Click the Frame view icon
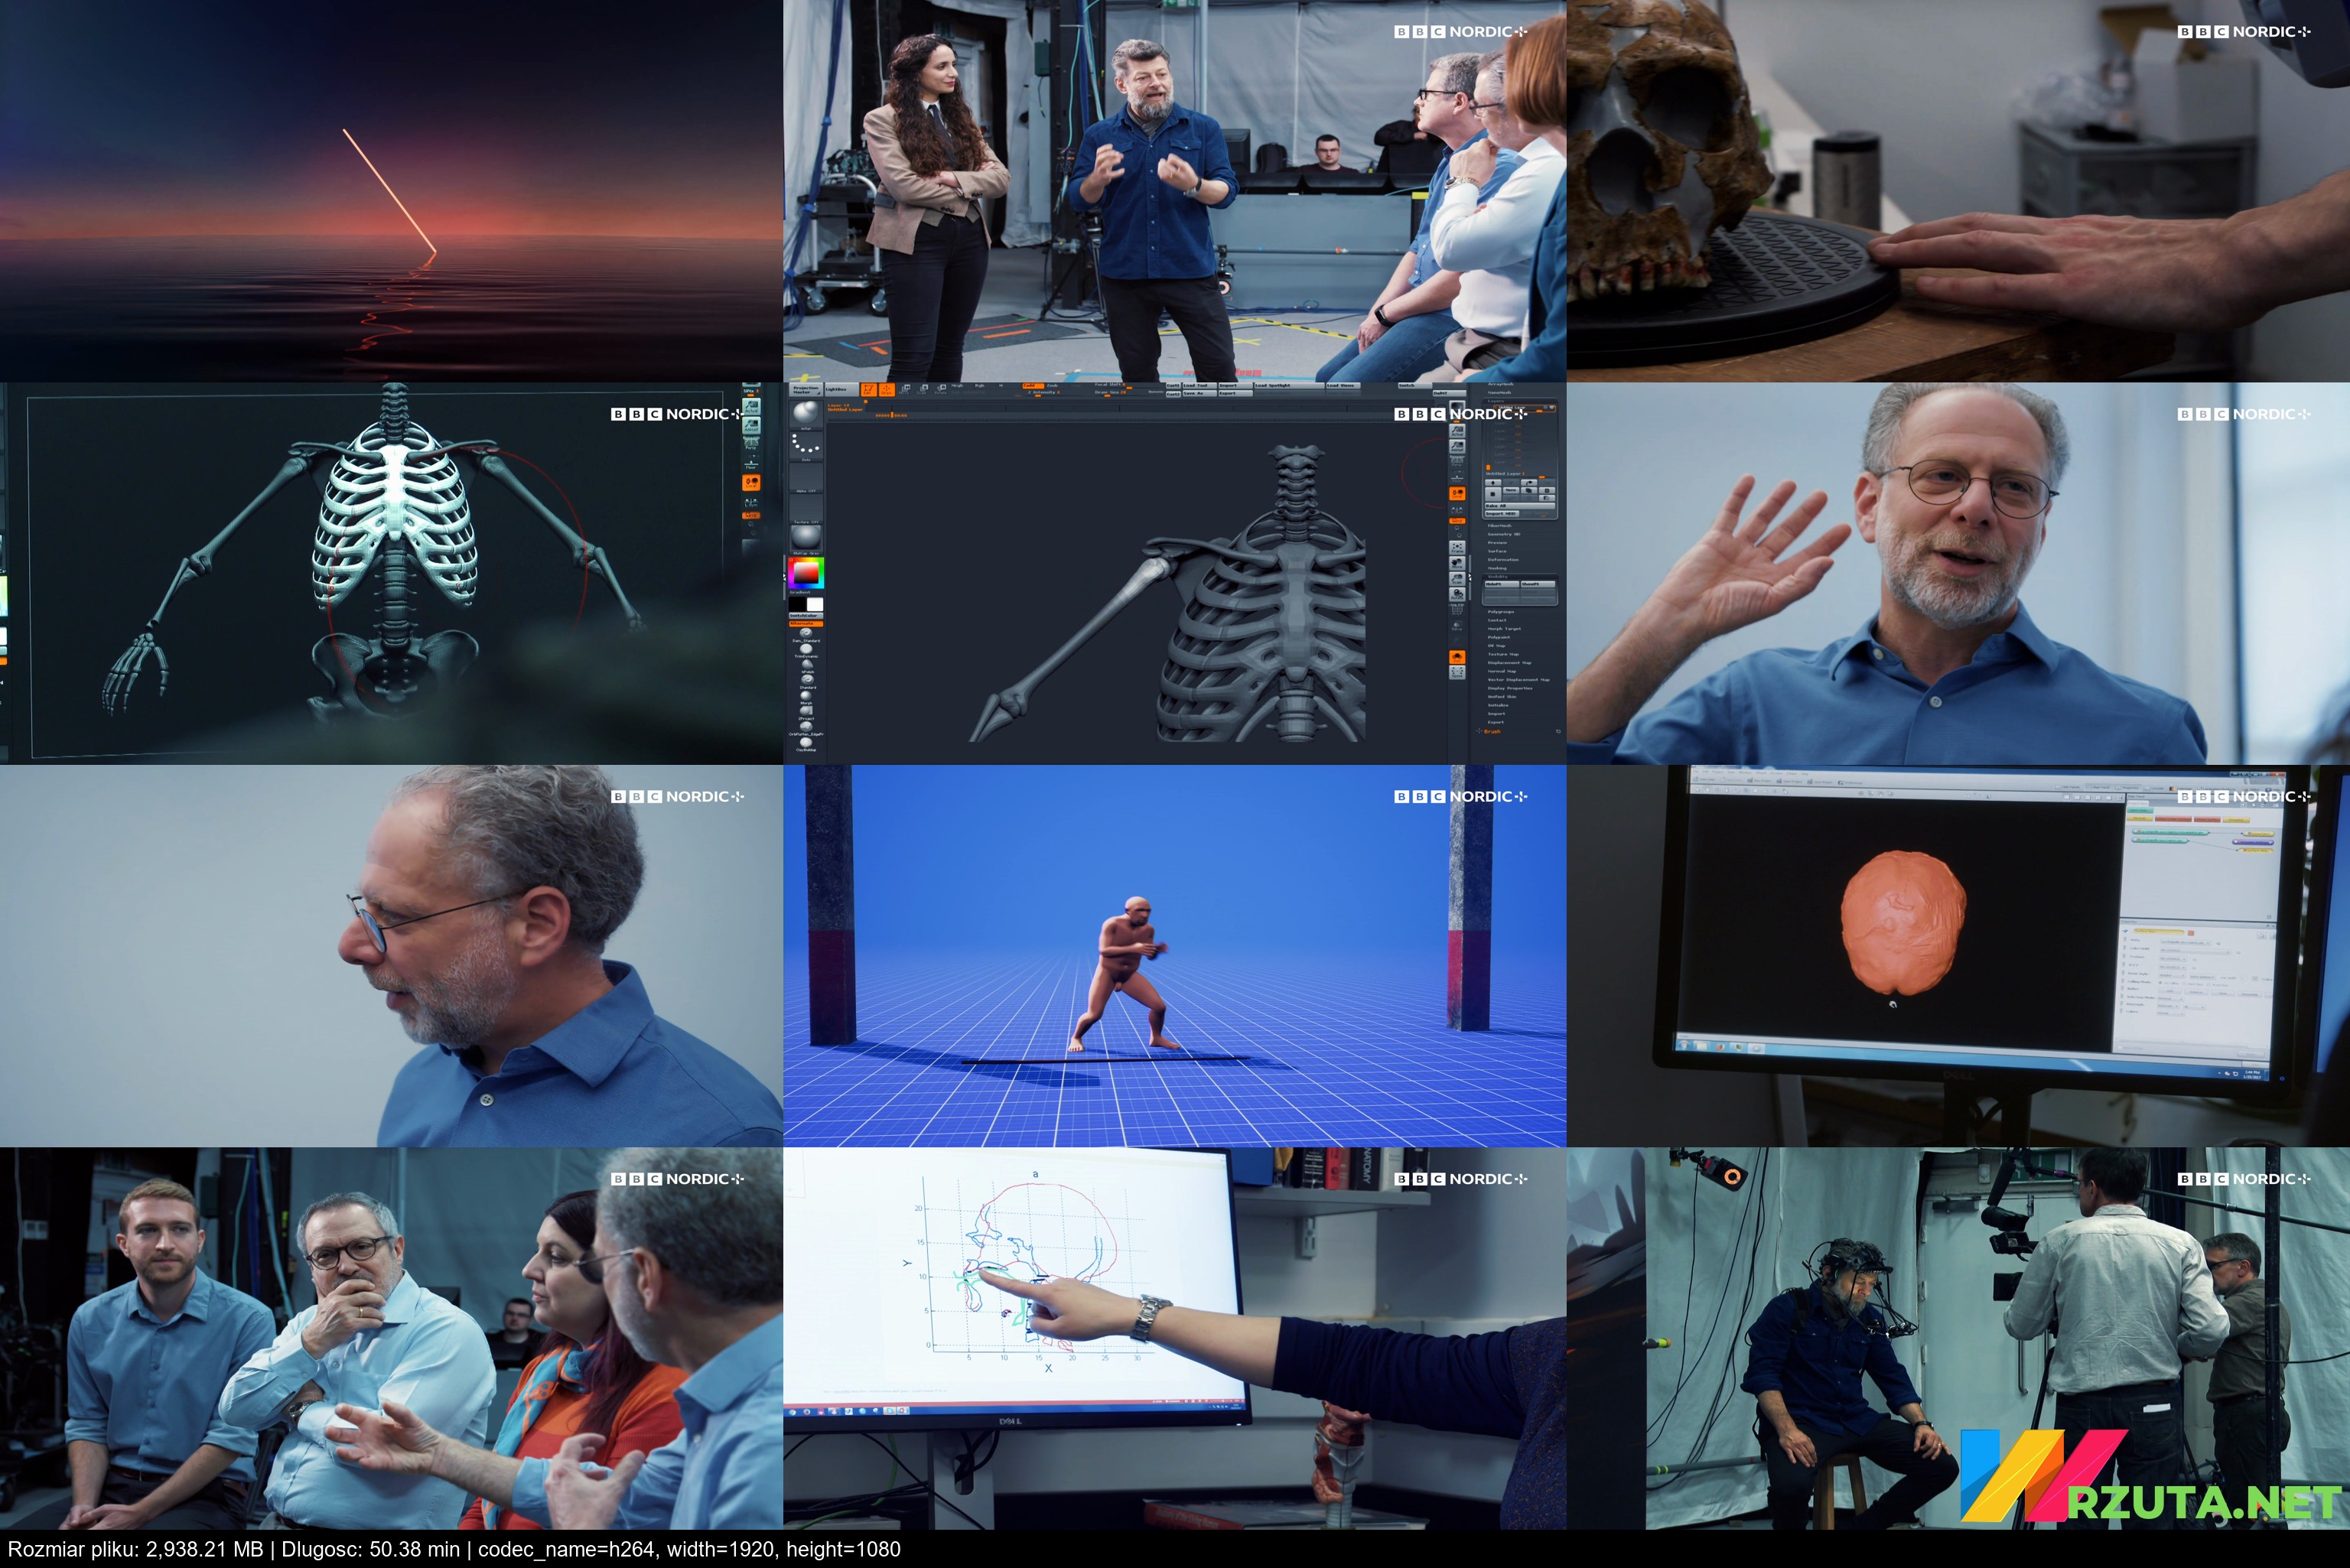The width and height of the screenshot is (2350, 1568). (1457, 548)
